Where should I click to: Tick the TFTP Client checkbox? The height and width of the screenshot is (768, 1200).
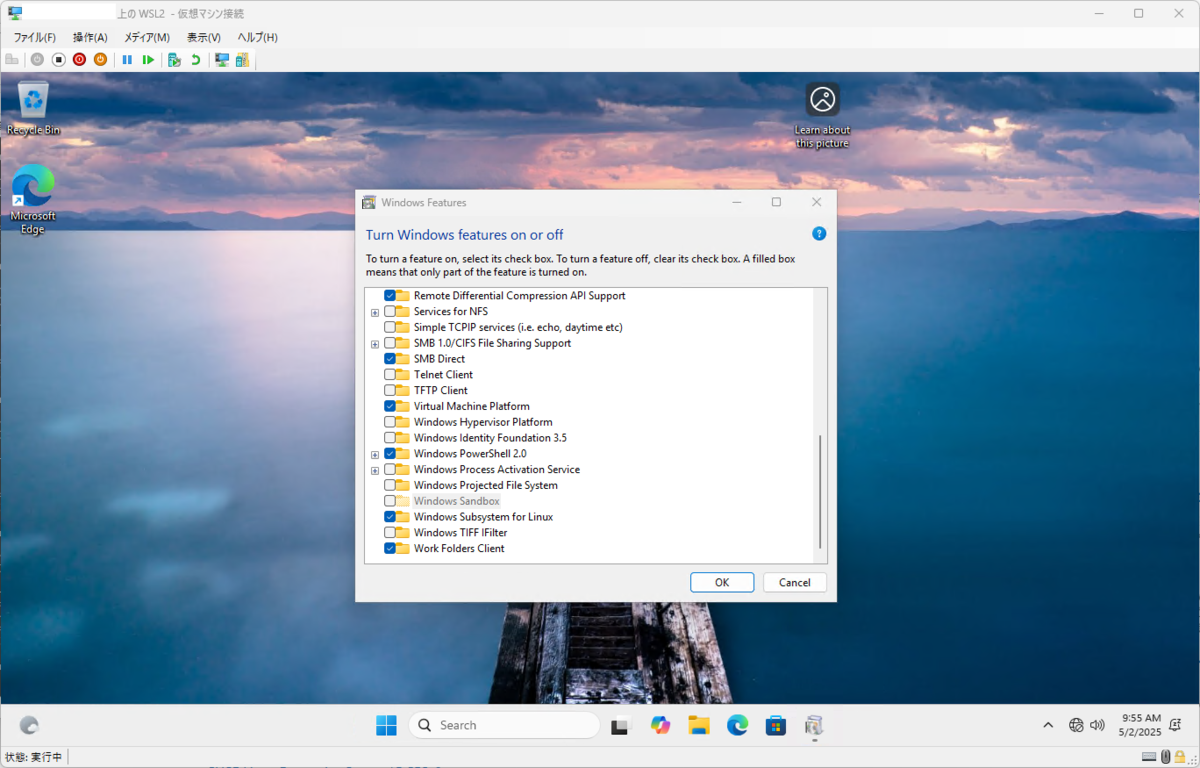point(390,390)
